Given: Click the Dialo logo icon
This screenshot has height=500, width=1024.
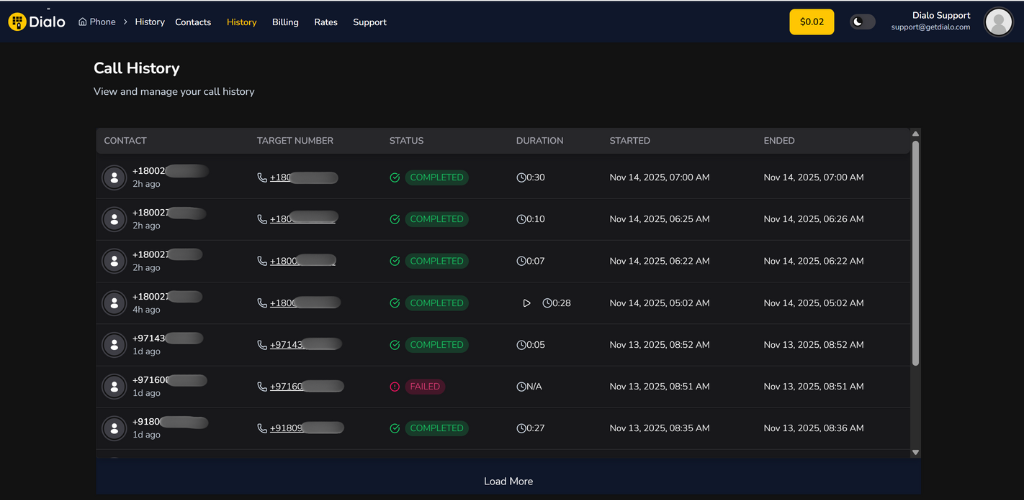Looking at the screenshot, I should pyautogui.click(x=16, y=22).
